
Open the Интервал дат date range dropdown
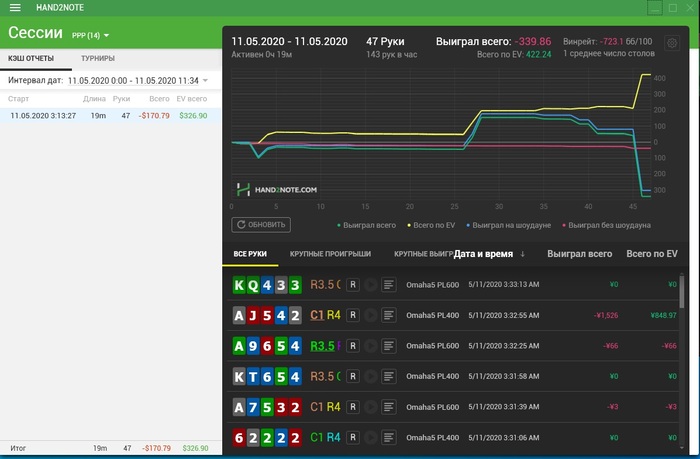pyautogui.click(x=138, y=81)
